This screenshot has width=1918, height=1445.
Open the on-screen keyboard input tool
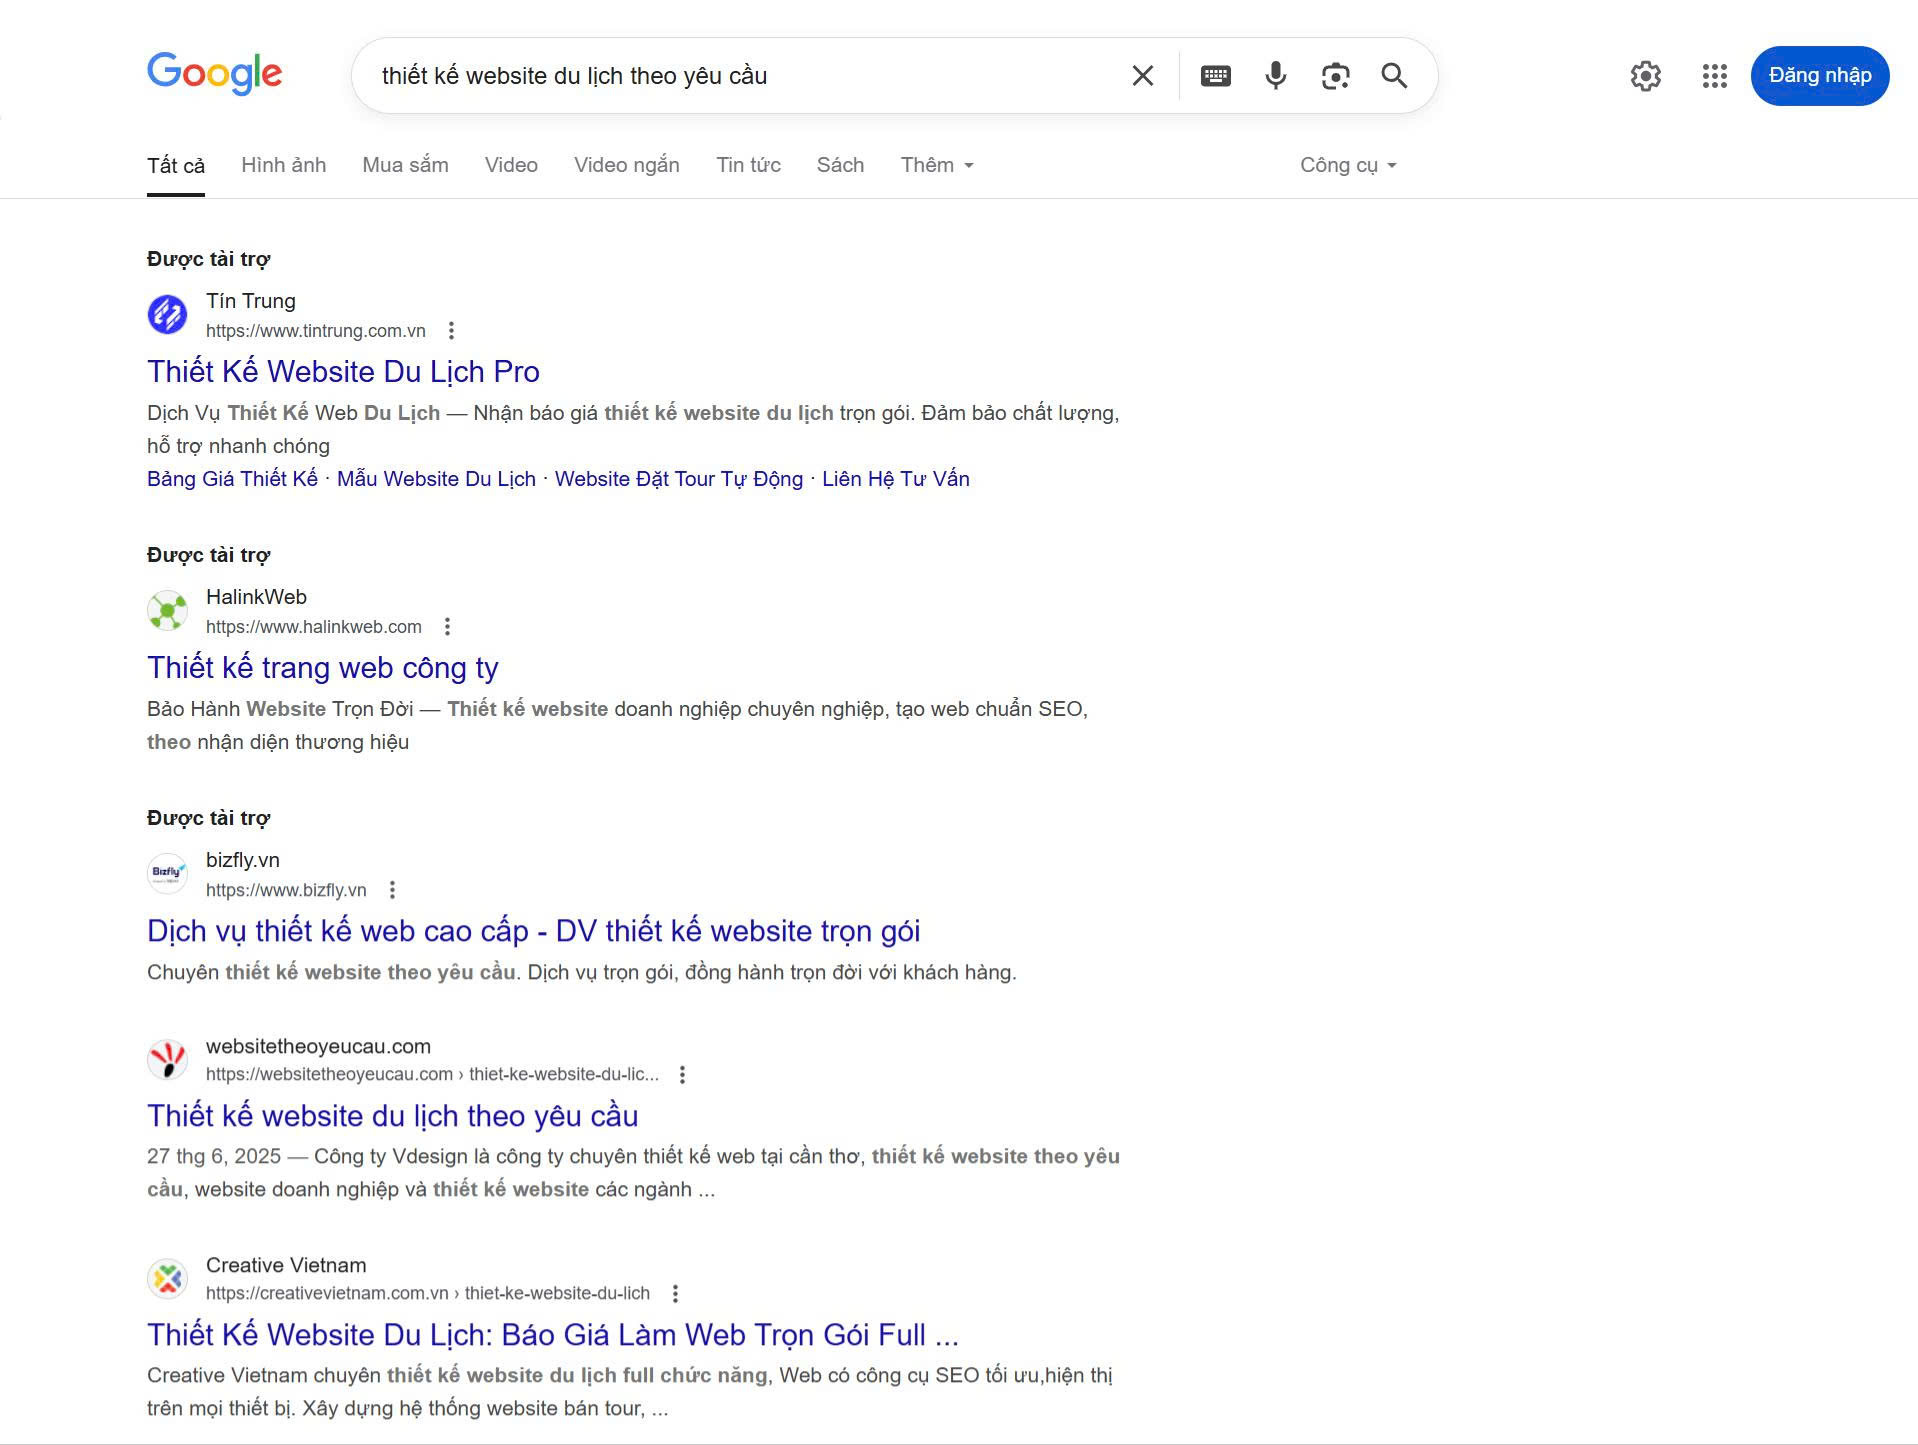[x=1215, y=76]
